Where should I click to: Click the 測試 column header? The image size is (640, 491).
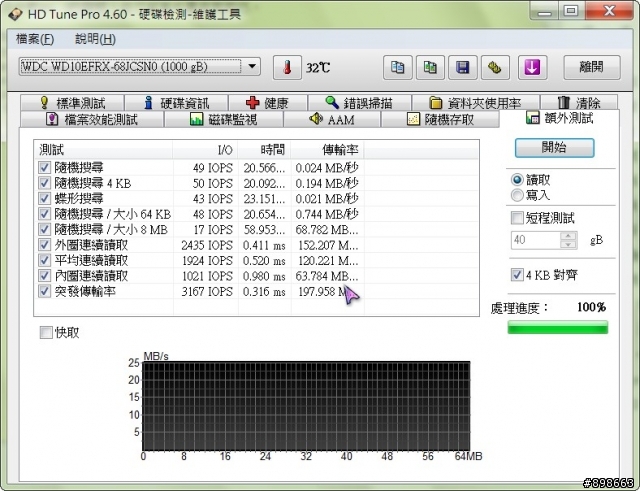tap(103, 150)
